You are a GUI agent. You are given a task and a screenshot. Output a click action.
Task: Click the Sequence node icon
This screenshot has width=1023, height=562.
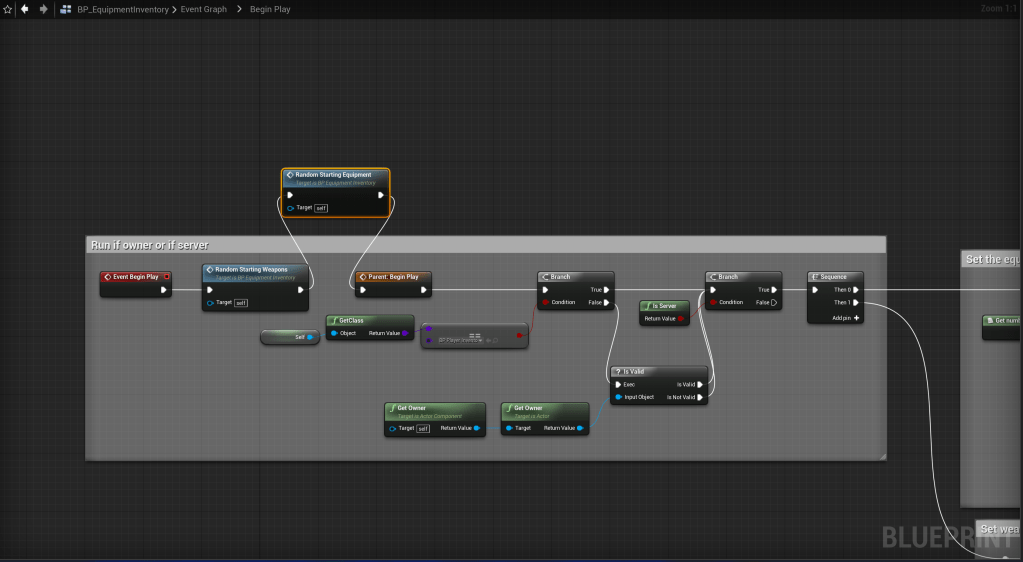pos(816,276)
